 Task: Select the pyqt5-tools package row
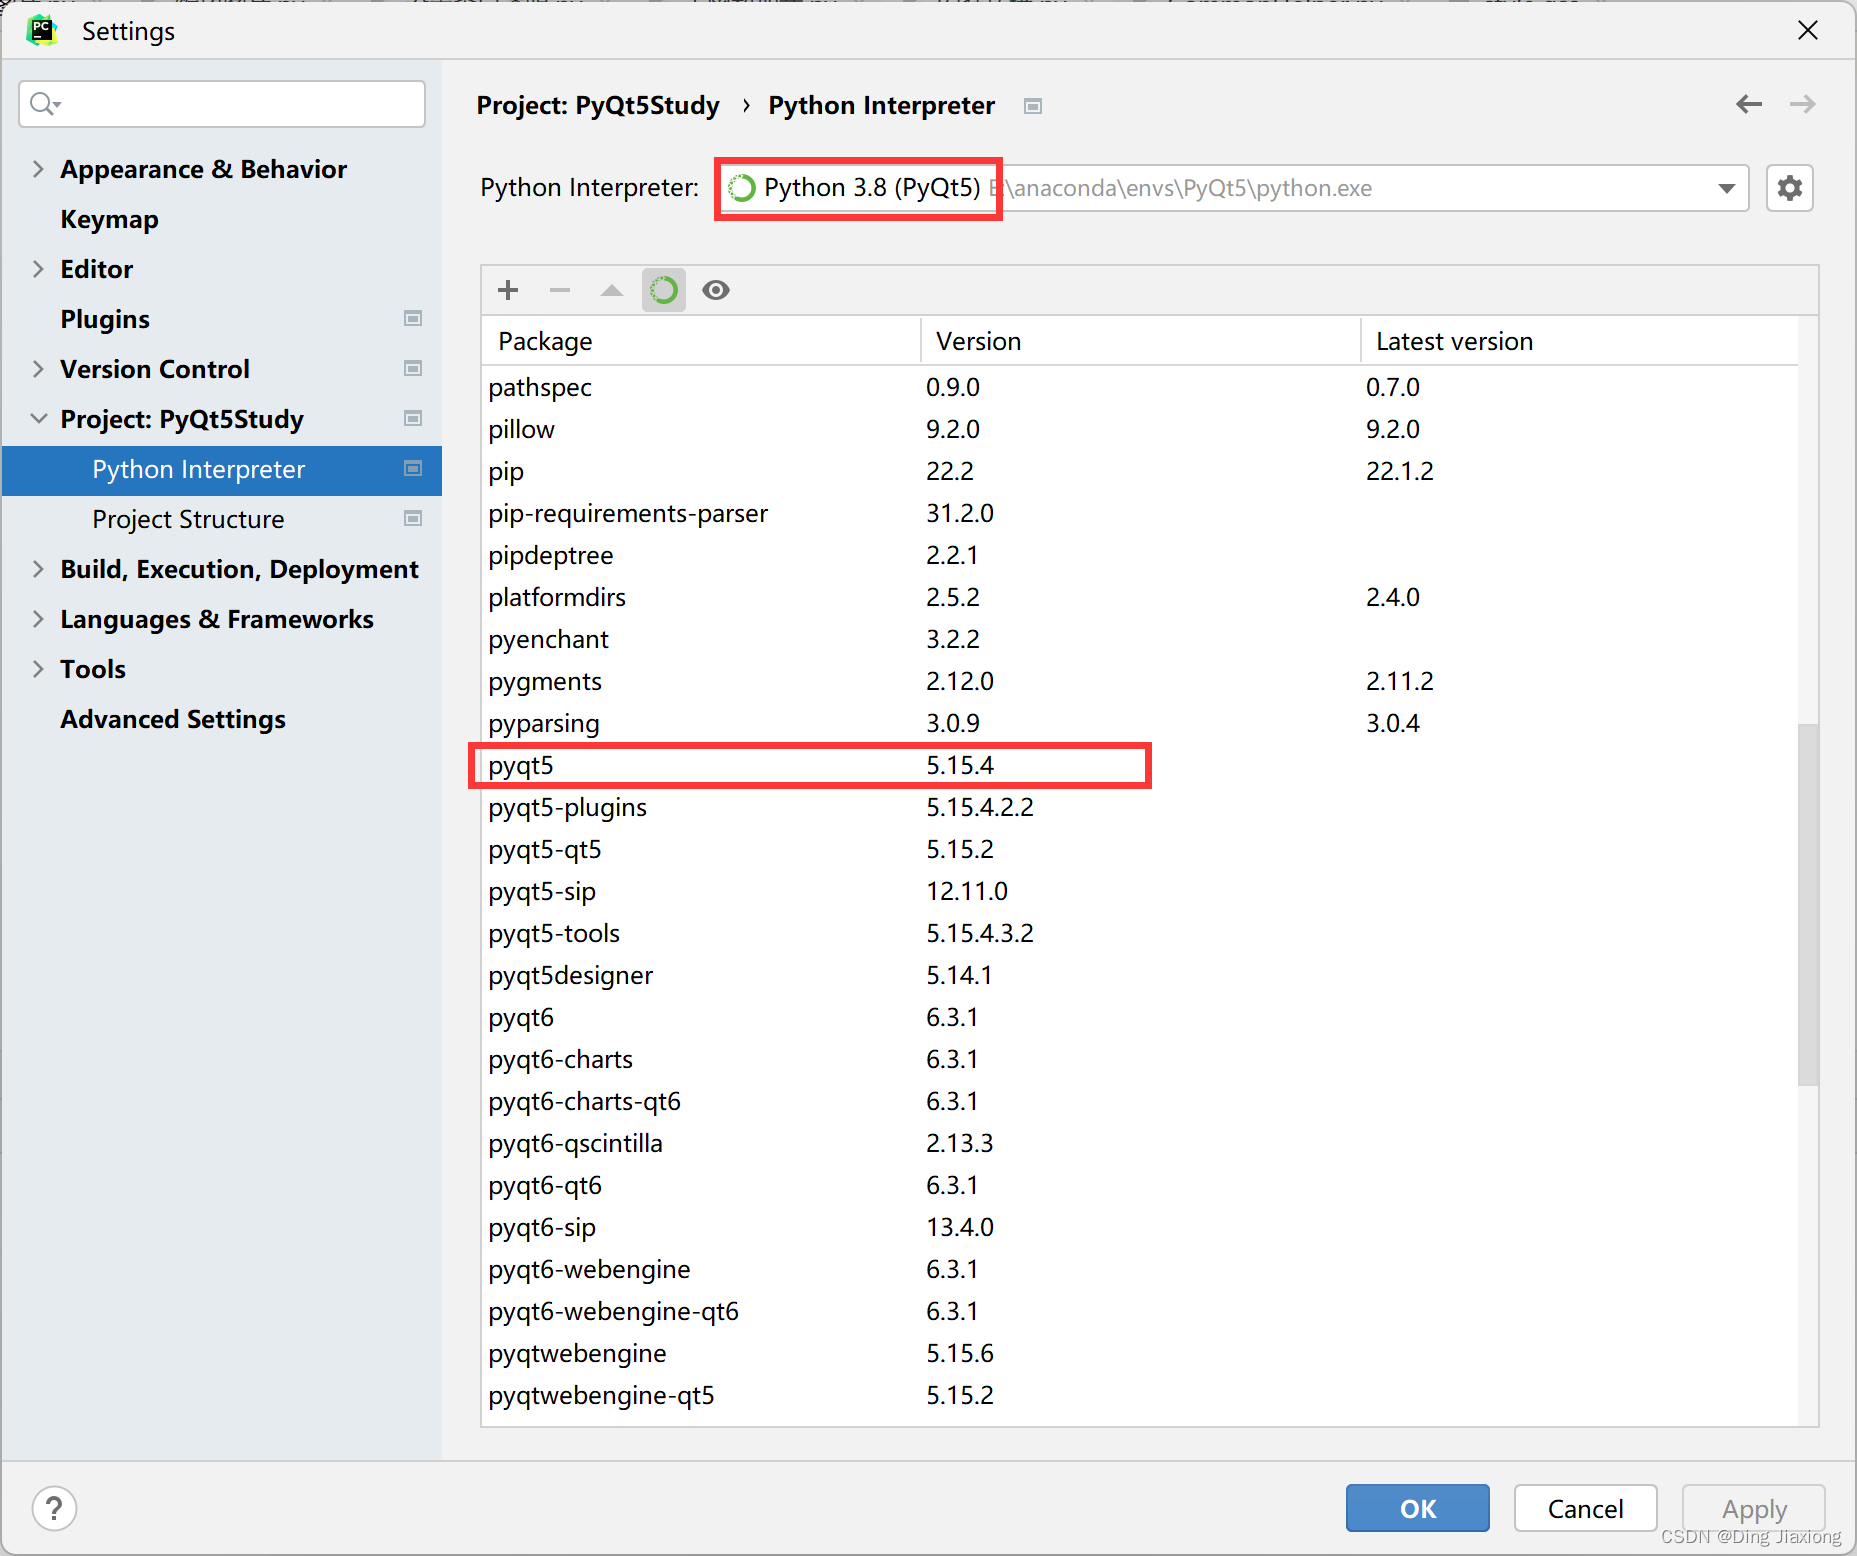pos(1140,933)
